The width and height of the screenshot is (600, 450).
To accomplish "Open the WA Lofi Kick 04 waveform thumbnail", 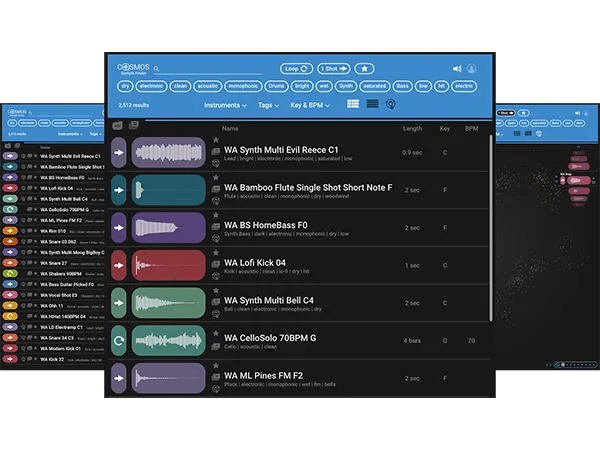I will [x=168, y=265].
